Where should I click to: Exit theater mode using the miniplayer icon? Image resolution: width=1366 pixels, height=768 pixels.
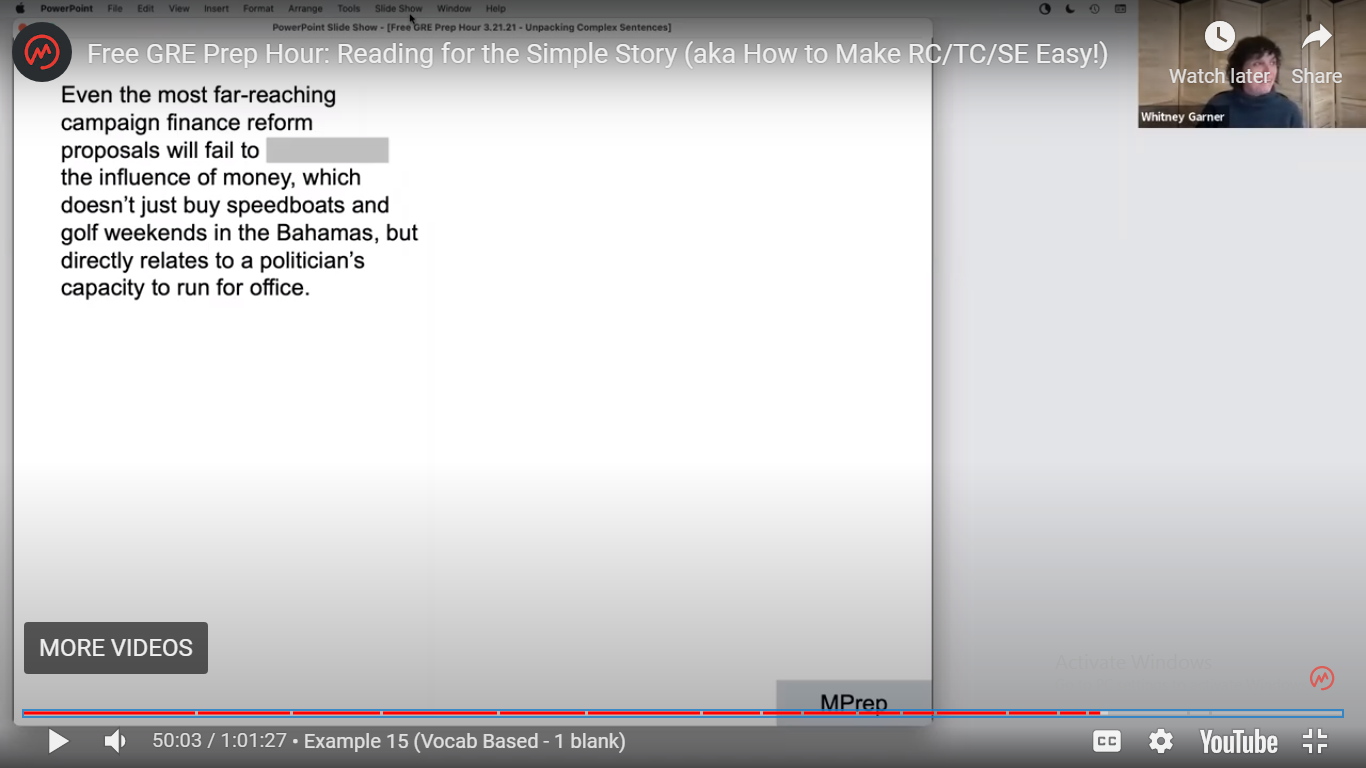tap(1314, 741)
